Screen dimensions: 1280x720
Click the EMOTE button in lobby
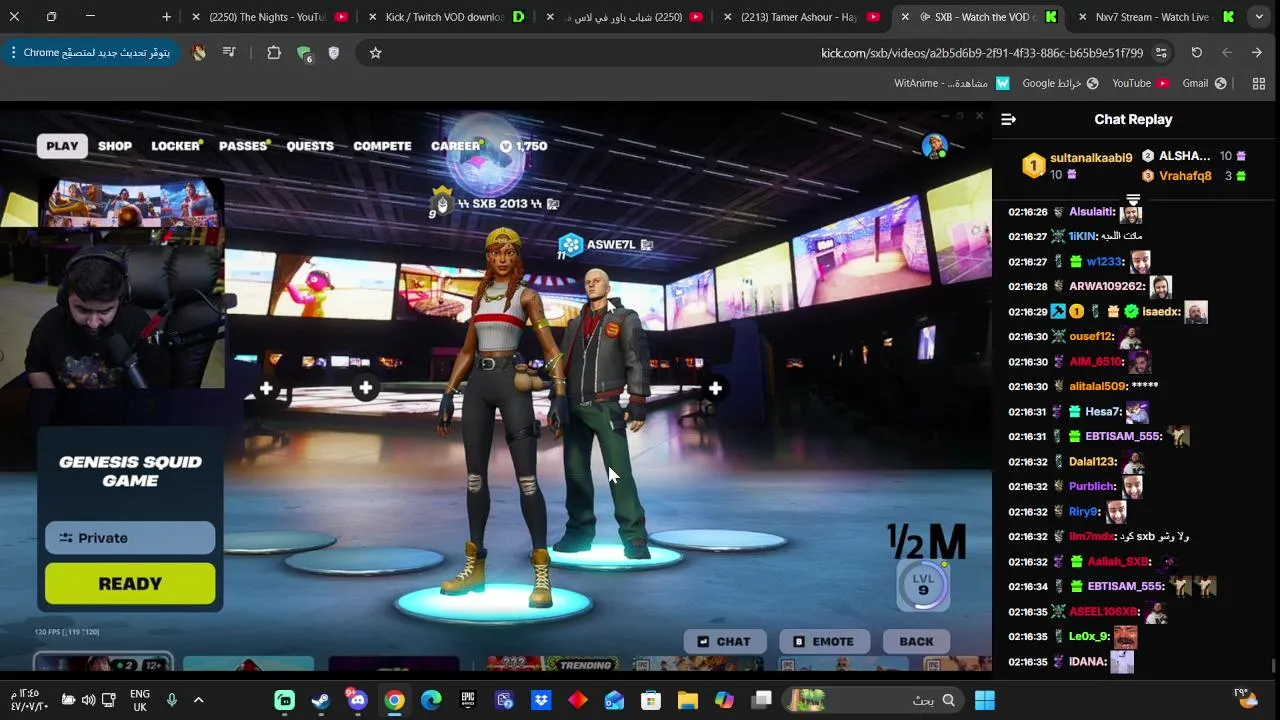(824, 642)
